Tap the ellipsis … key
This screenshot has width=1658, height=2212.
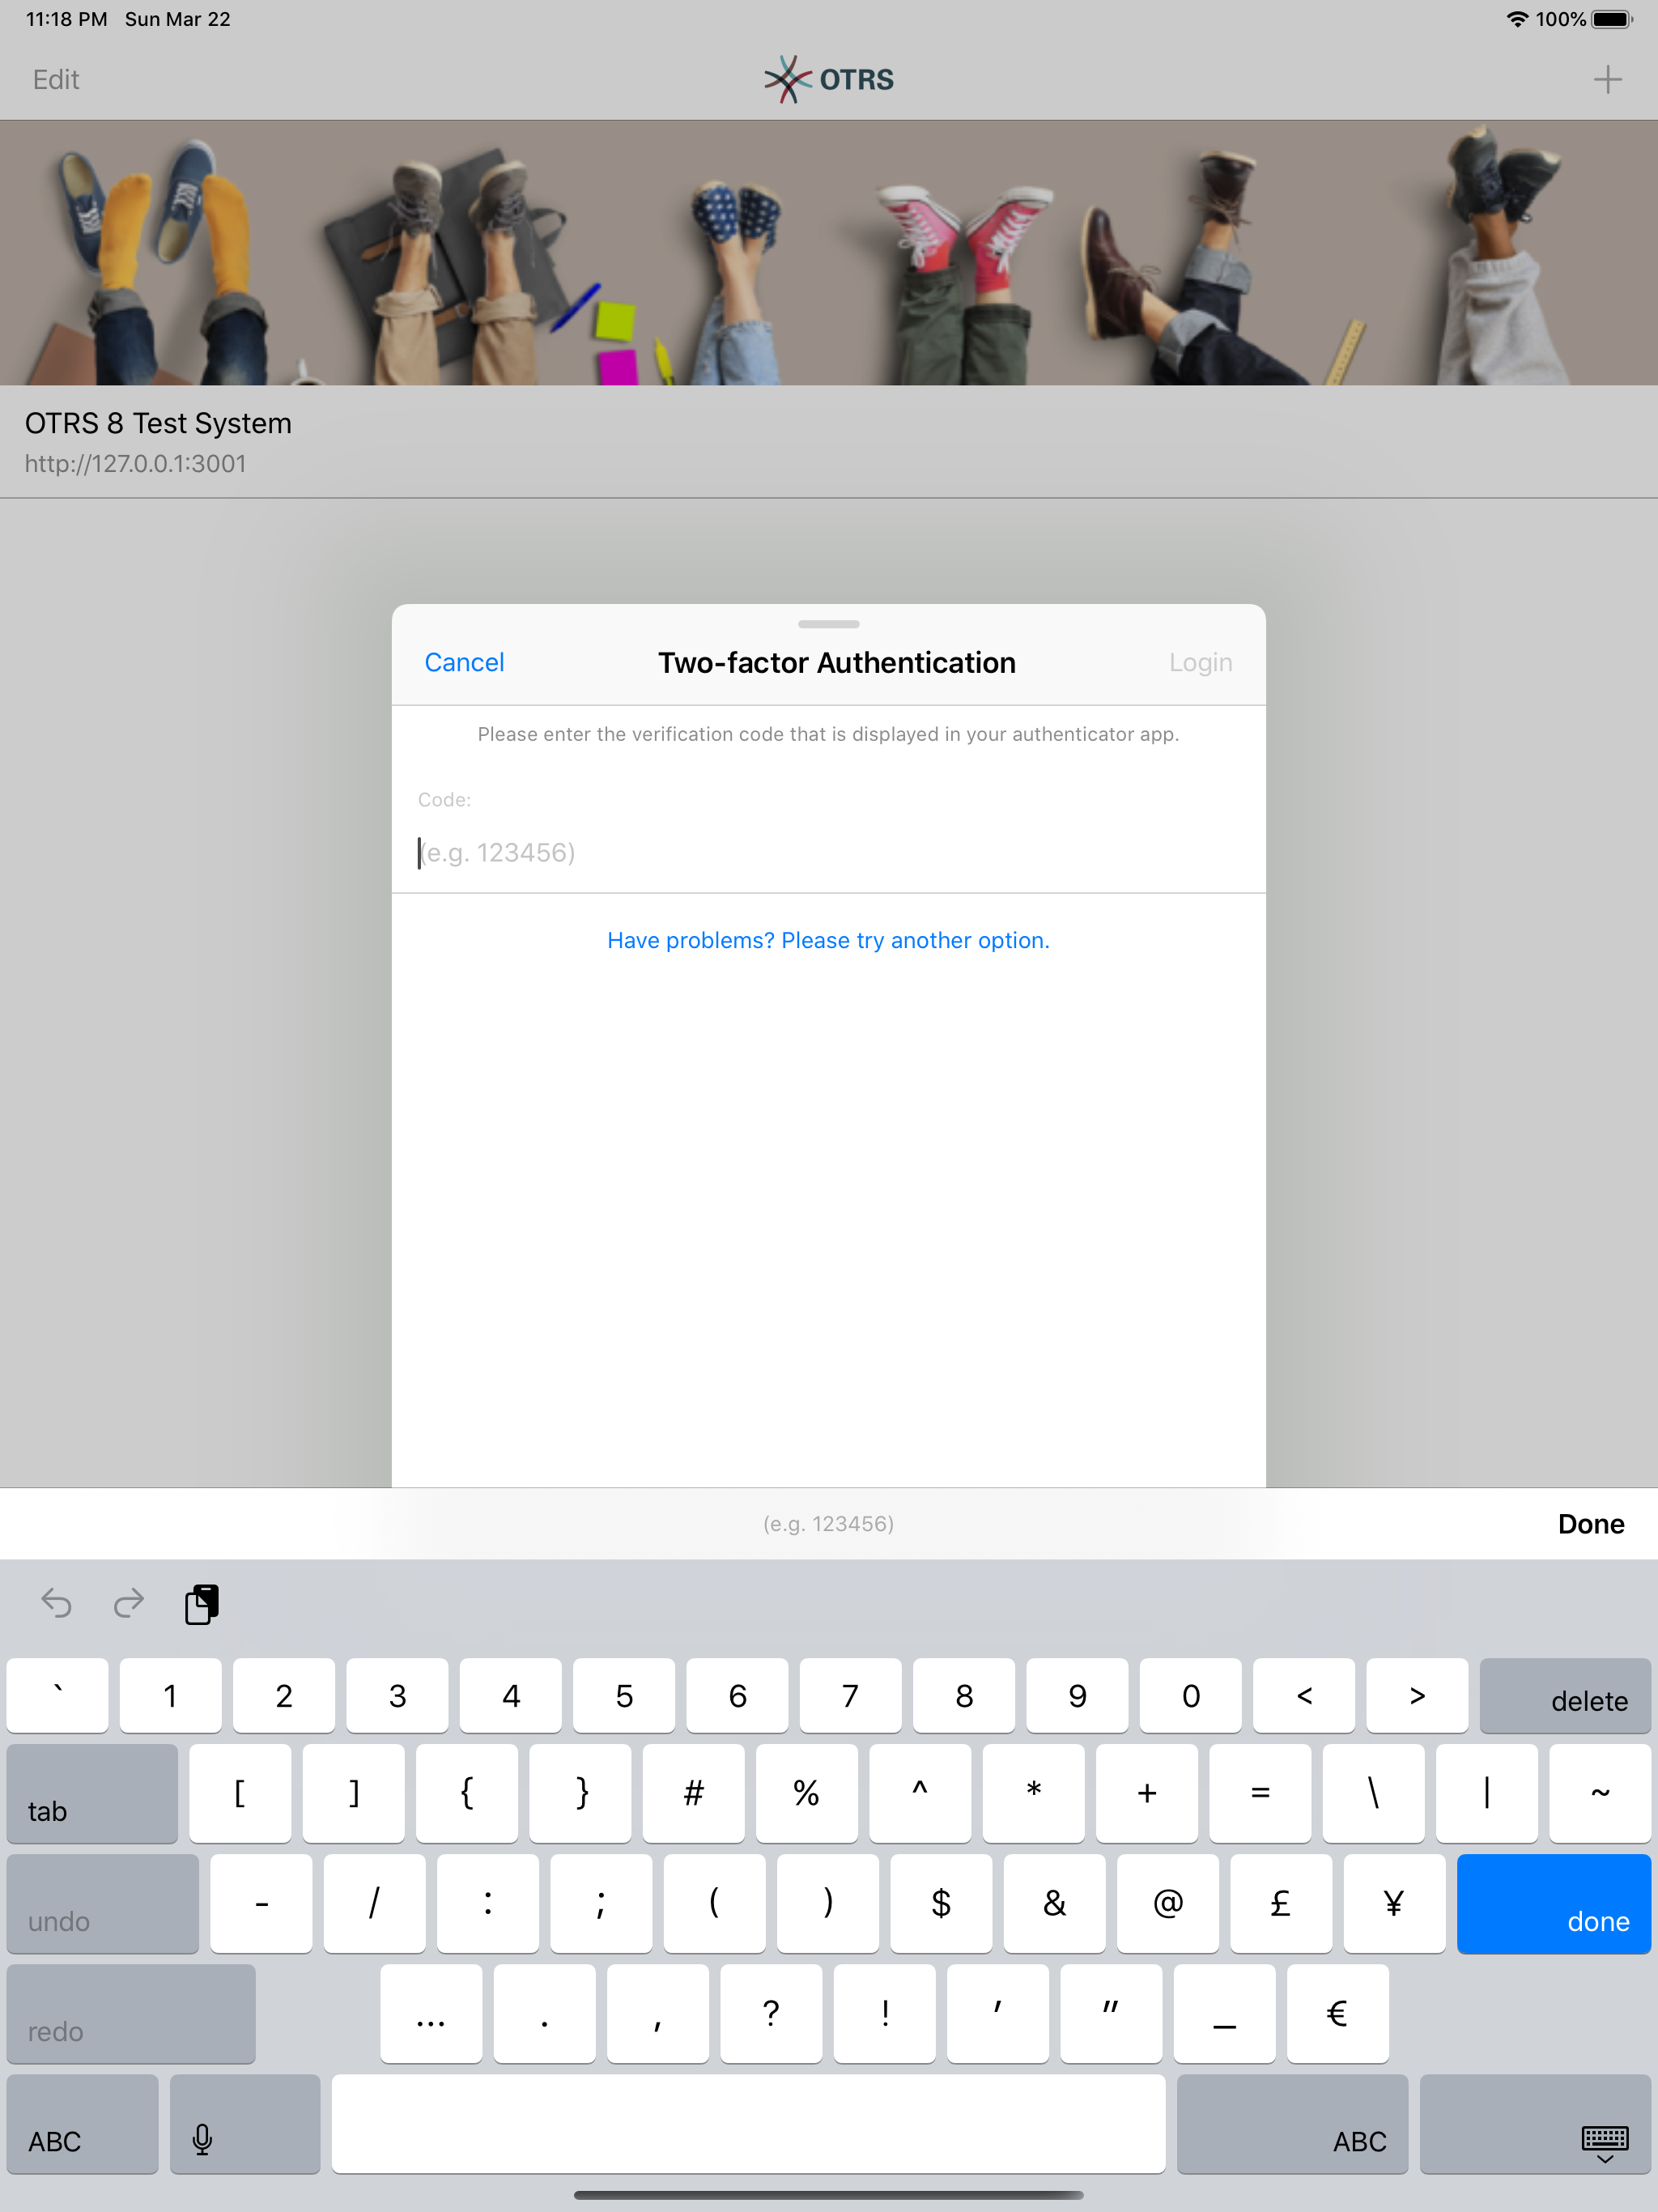[x=431, y=2014]
